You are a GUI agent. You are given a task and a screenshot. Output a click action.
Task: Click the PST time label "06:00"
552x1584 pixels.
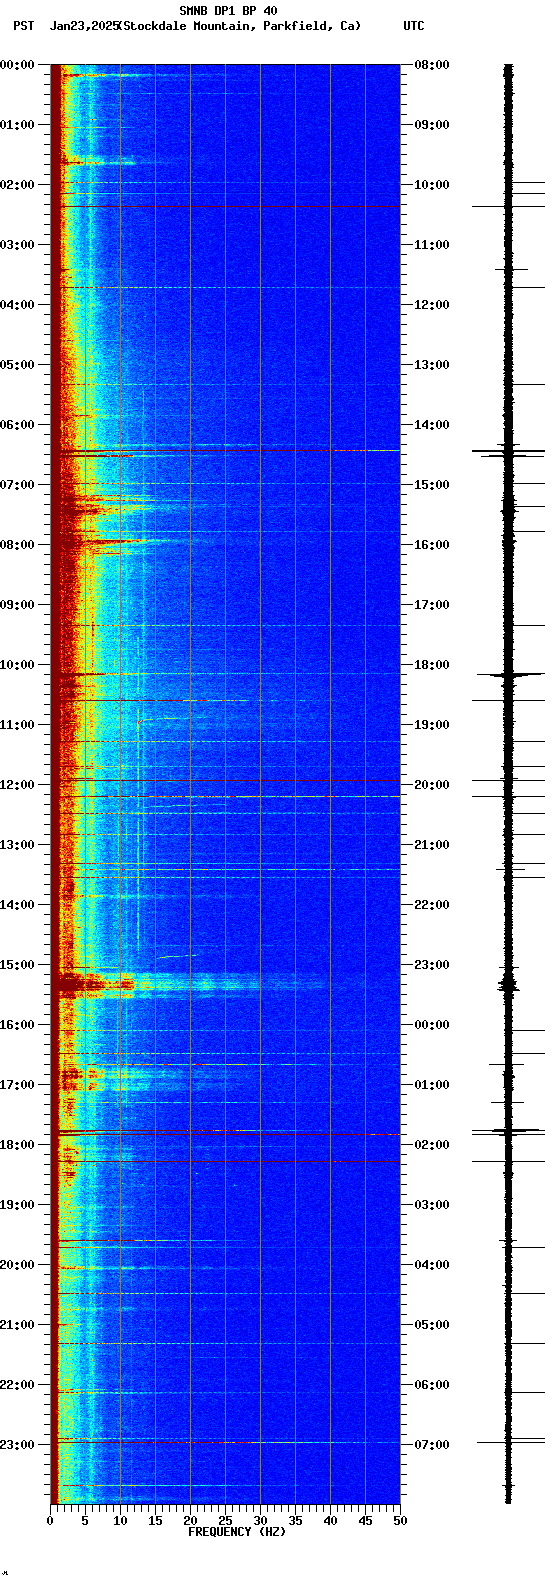[18, 424]
